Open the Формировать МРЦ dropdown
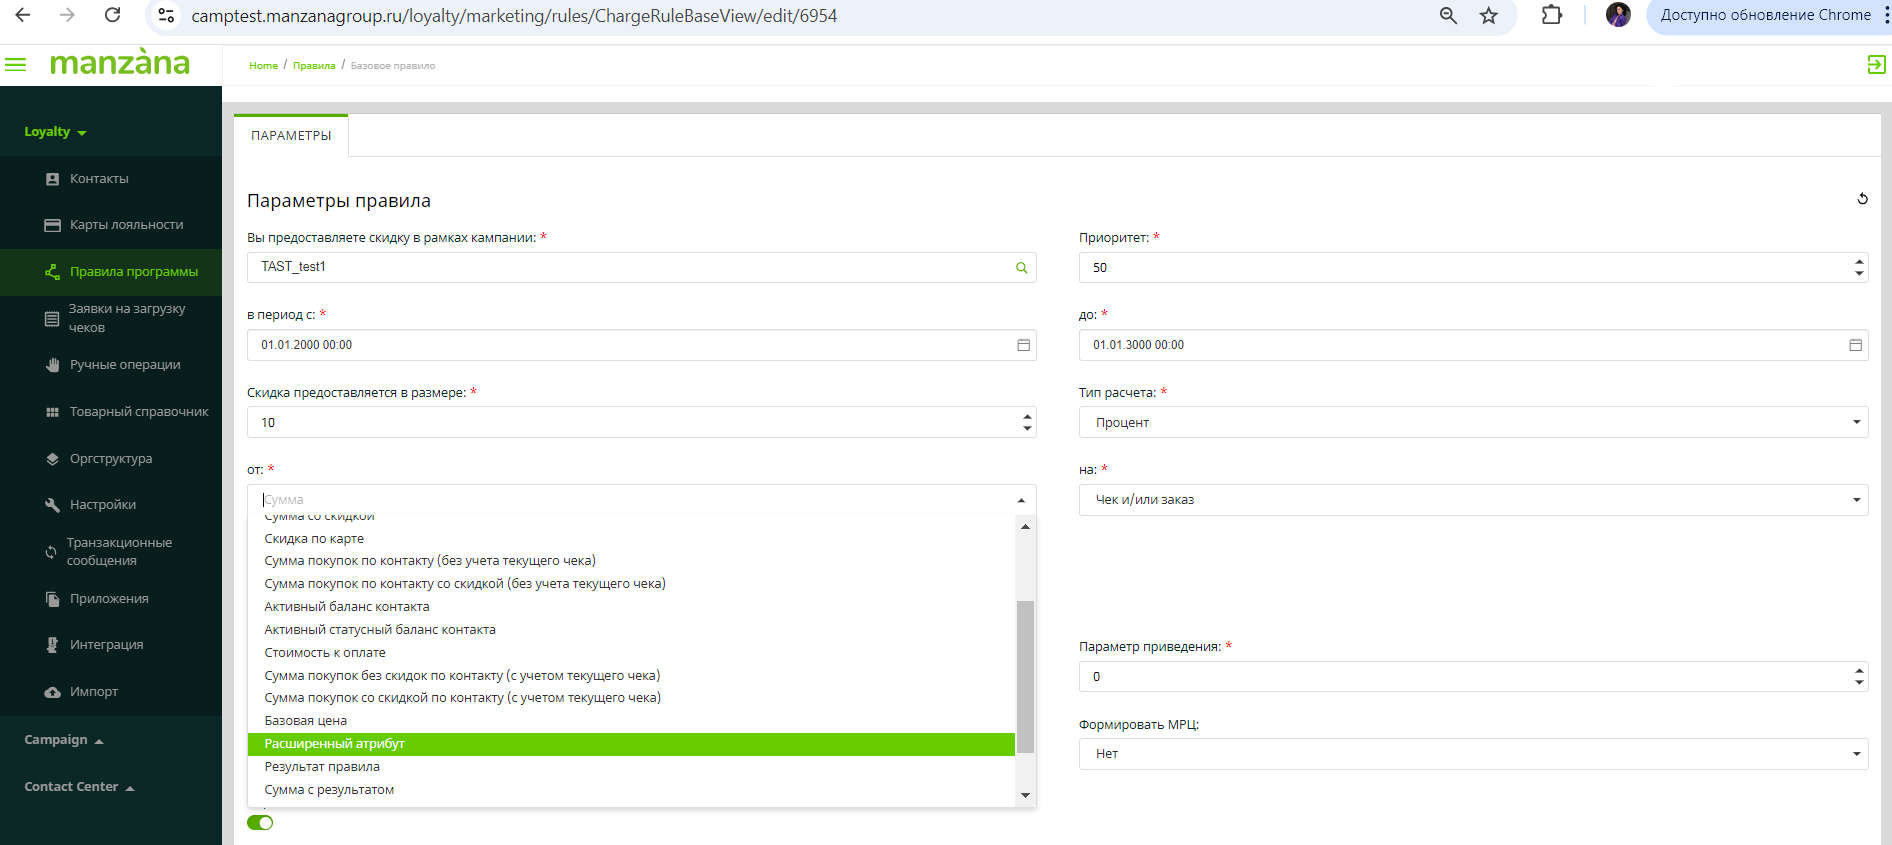Viewport: 1892px width, 845px height. 1472,754
